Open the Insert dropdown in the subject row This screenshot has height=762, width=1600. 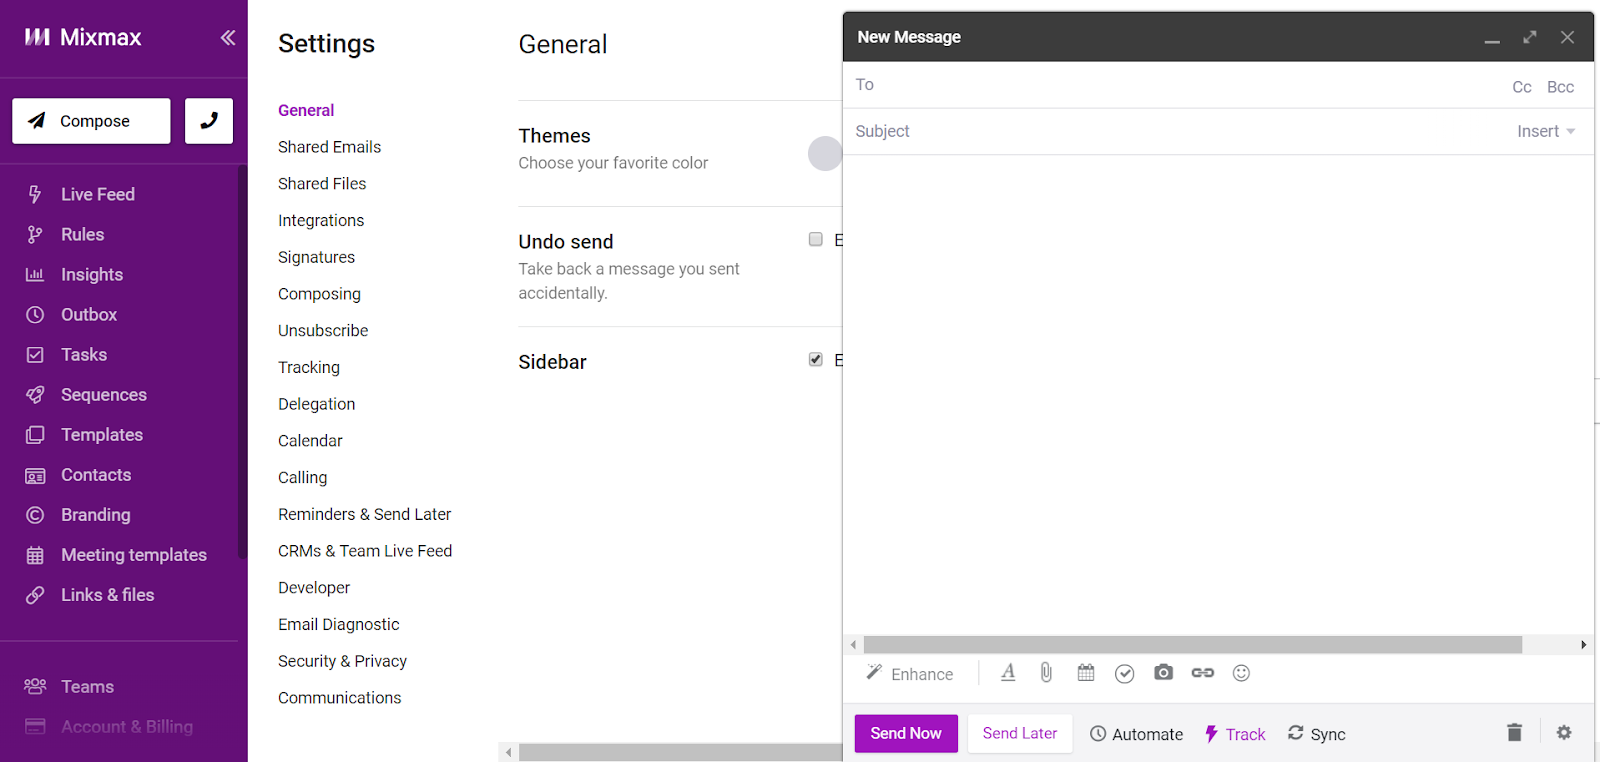tap(1546, 131)
